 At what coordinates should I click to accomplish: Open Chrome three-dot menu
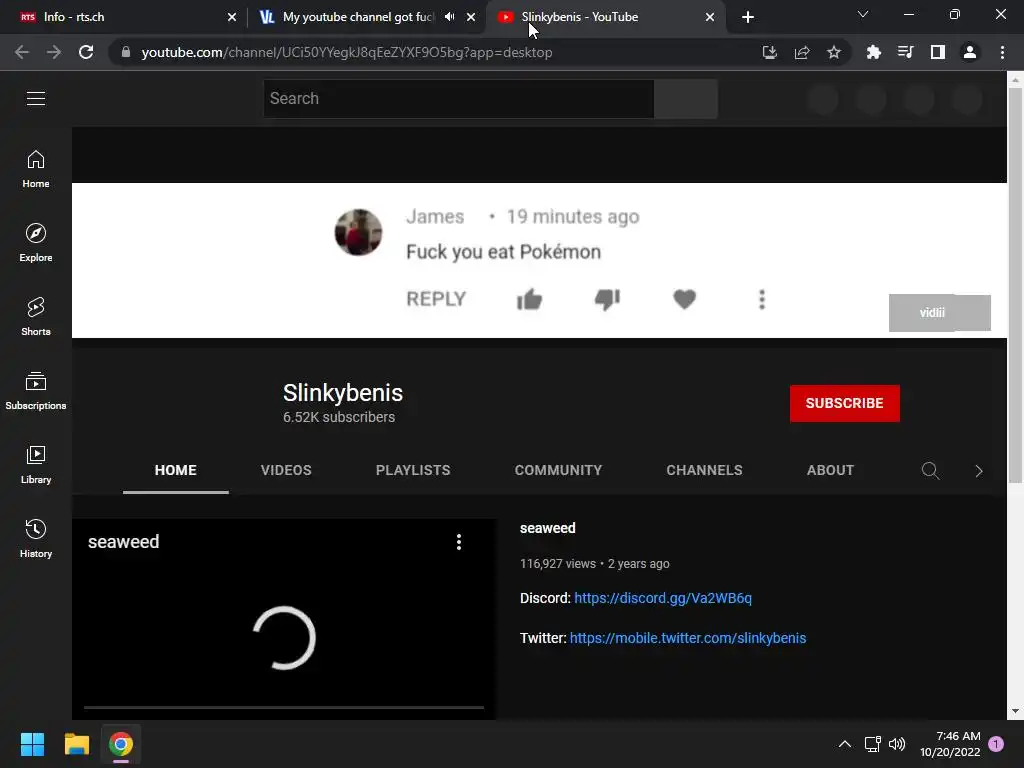point(1002,52)
